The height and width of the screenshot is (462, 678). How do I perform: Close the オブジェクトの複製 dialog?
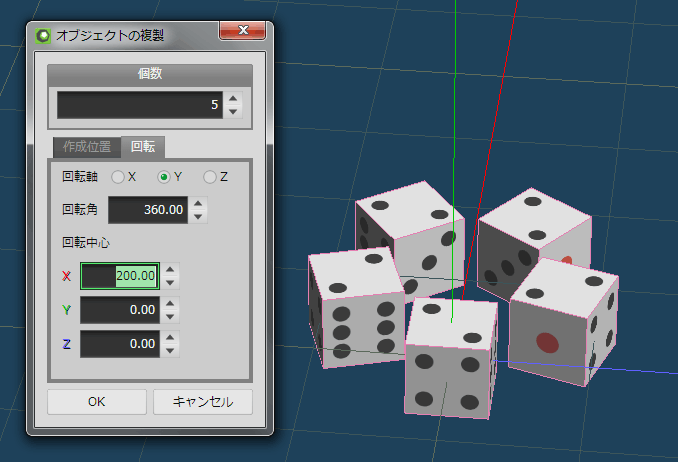click(x=243, y=30)
